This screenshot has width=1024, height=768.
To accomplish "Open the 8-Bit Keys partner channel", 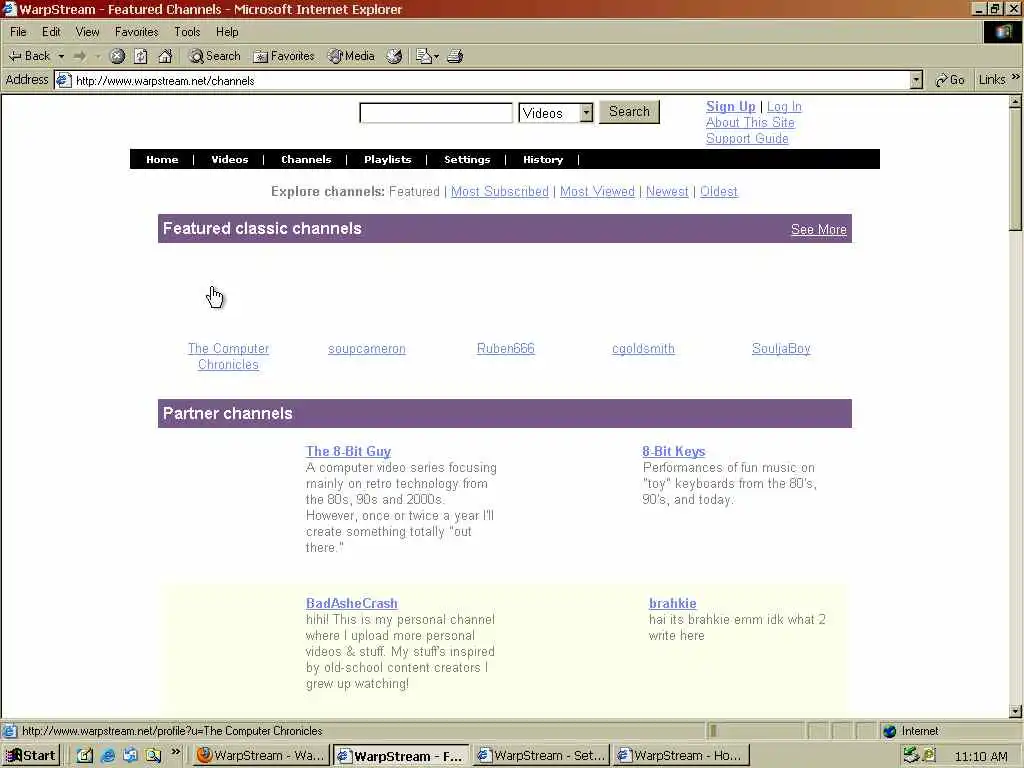I will point(673,451).
